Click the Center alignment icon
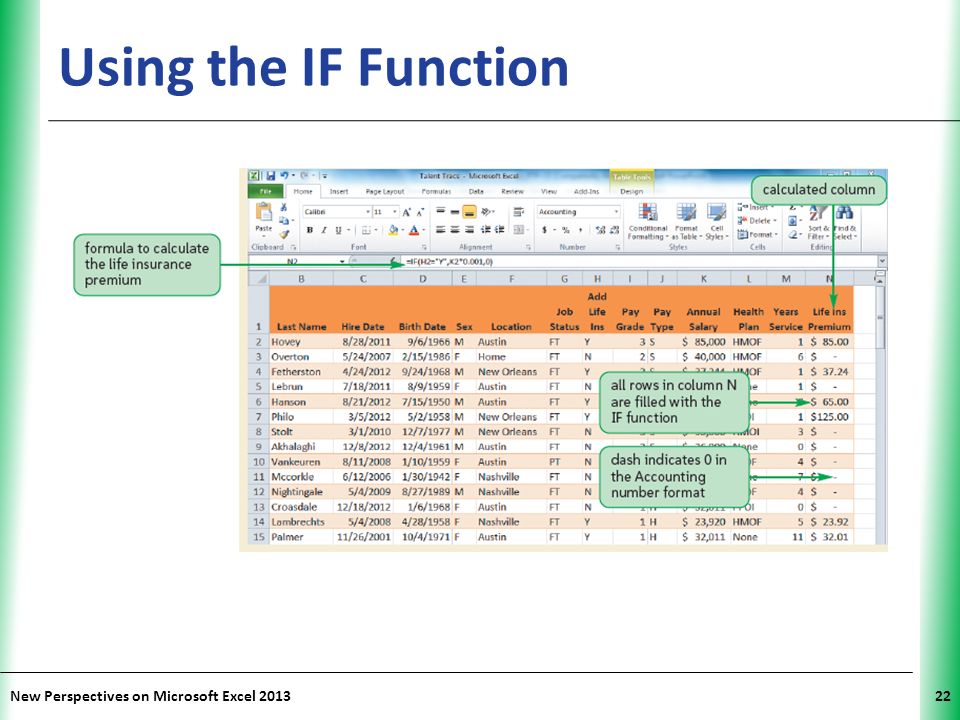 tap(454, 230)
